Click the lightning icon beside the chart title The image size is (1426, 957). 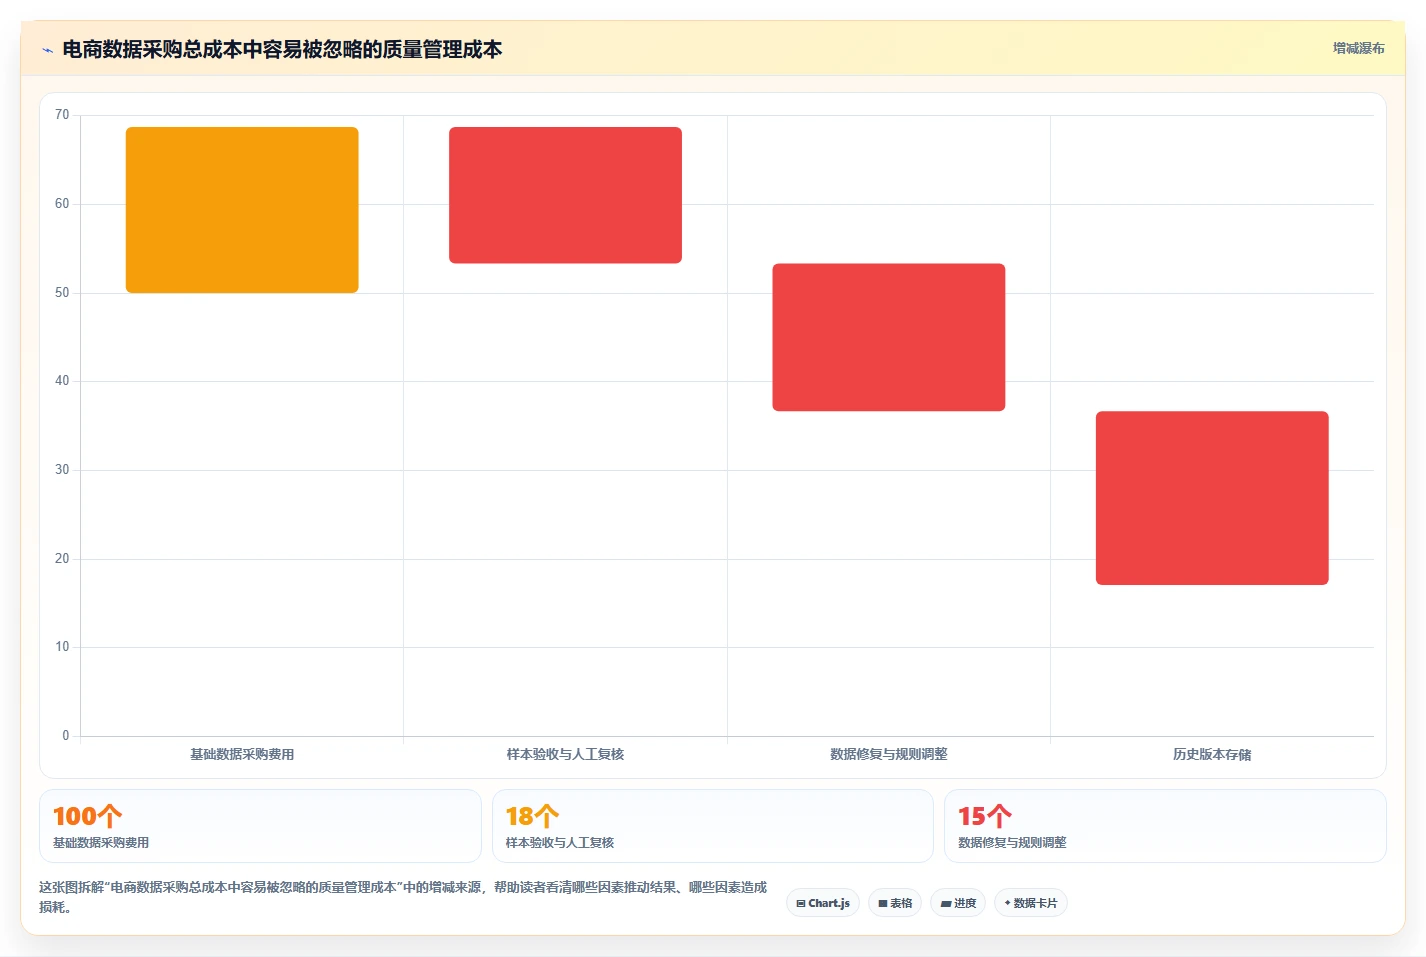pyautogui.click(x=47, y=50)
